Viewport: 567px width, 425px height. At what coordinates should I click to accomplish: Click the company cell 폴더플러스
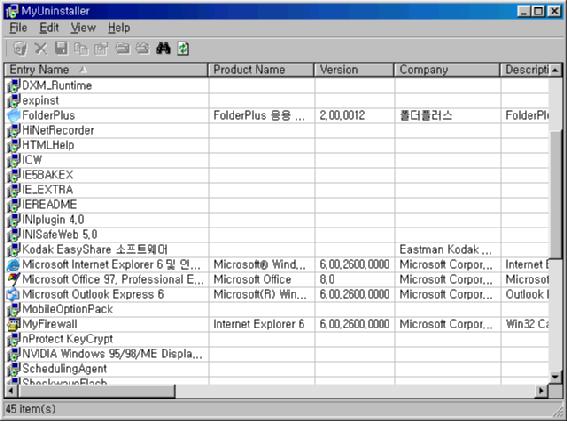(x=426, y=116)
